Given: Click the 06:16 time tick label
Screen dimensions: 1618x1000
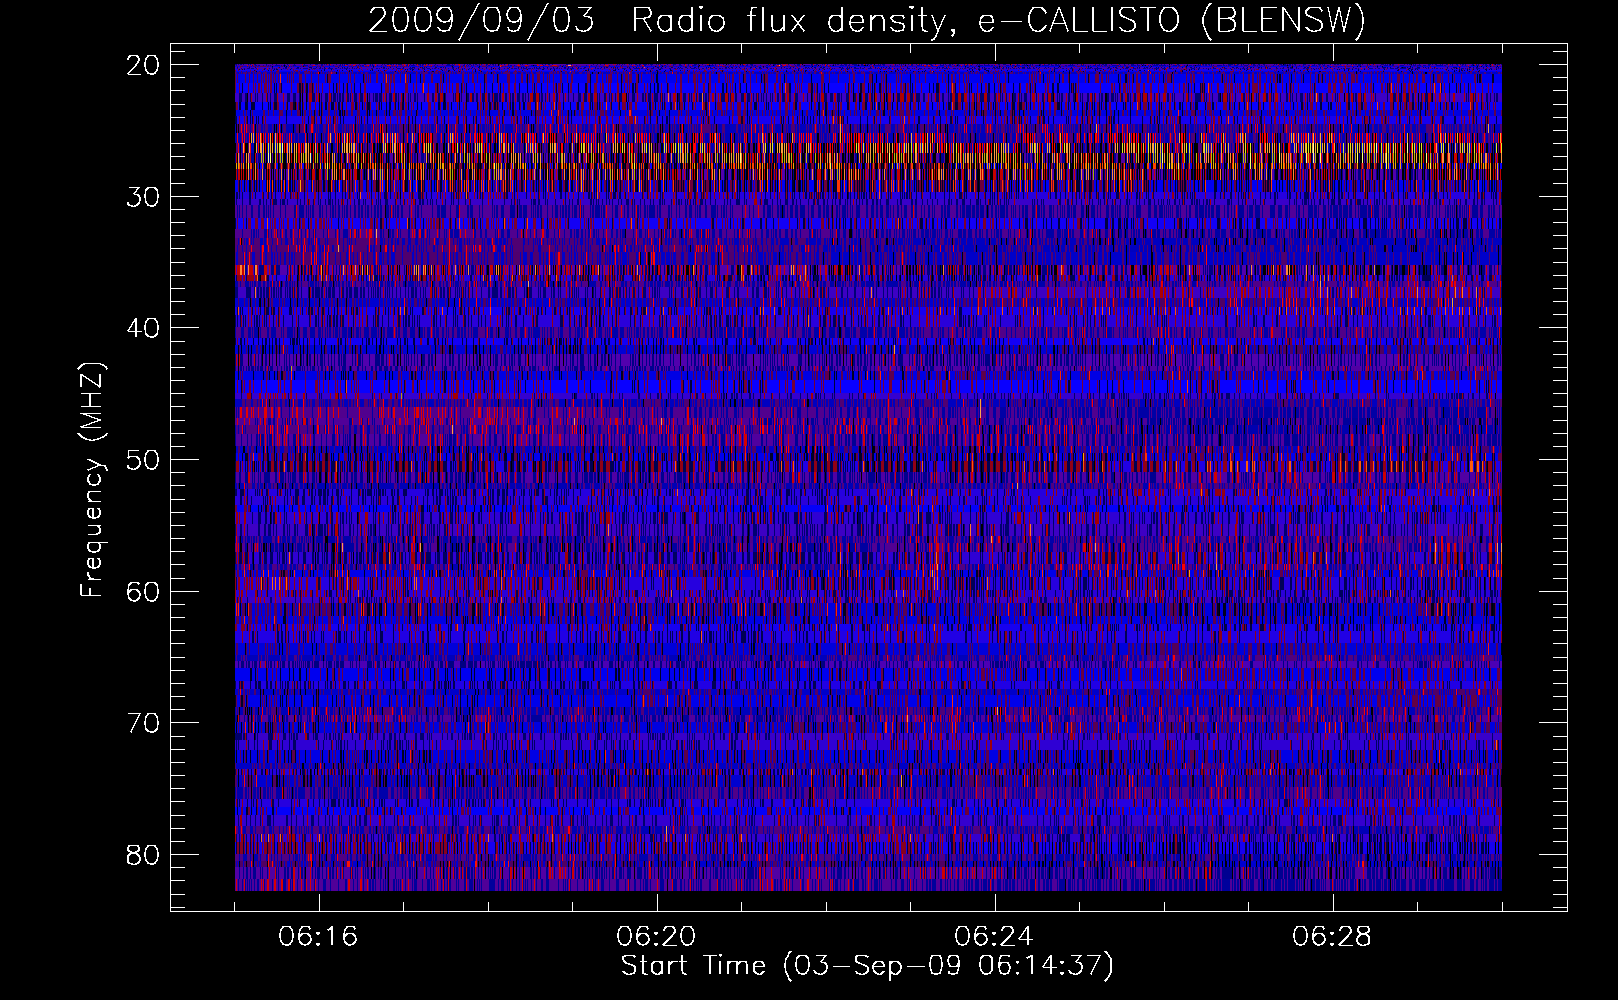Looking at the screenshot, I should click(318, 937).
